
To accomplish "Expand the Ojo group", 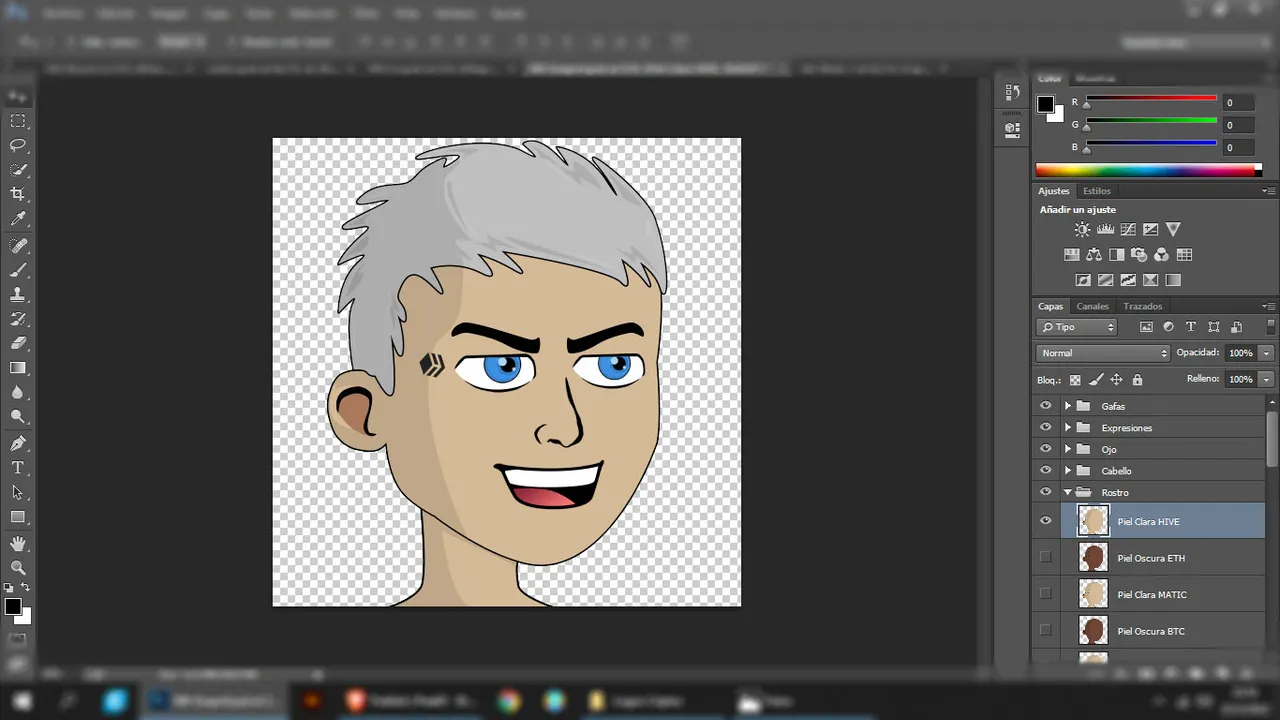I will pyautogui.click(x=1068, y=449).
